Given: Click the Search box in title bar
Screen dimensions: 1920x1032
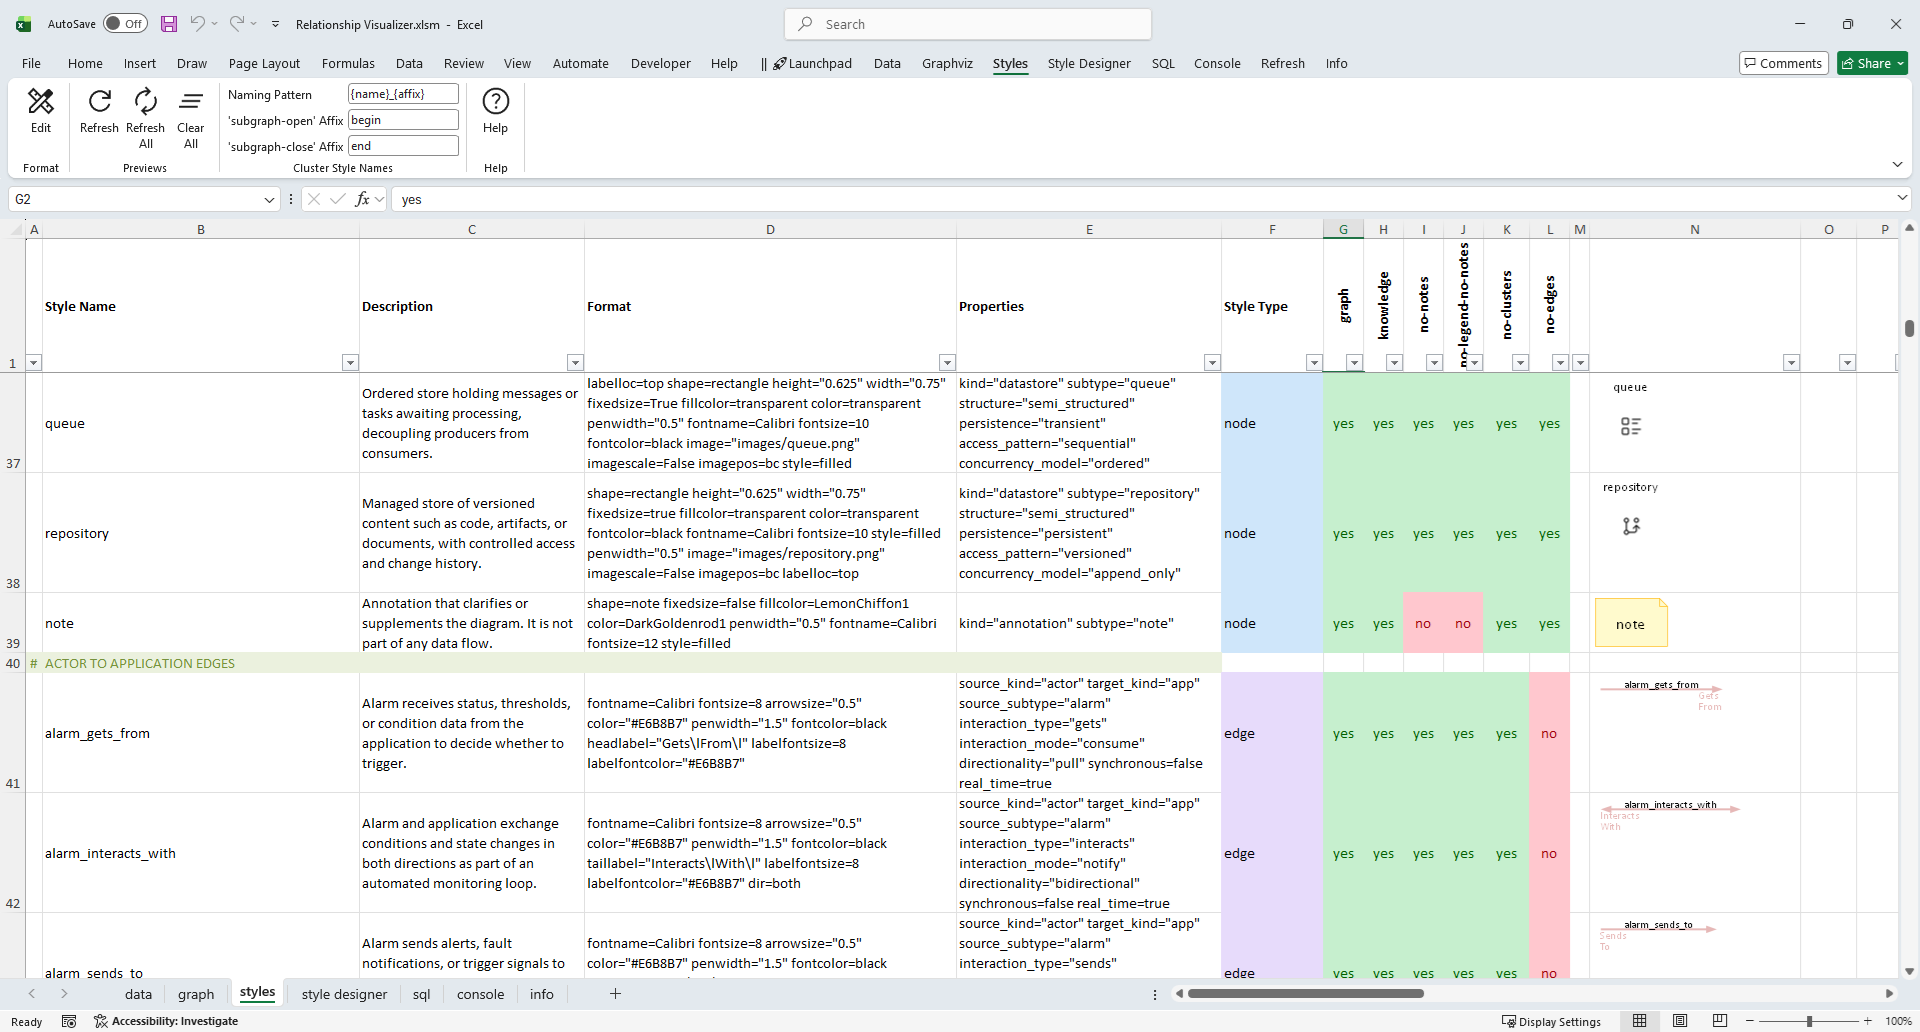Looking at the screenshot, I should pos(968,24).
